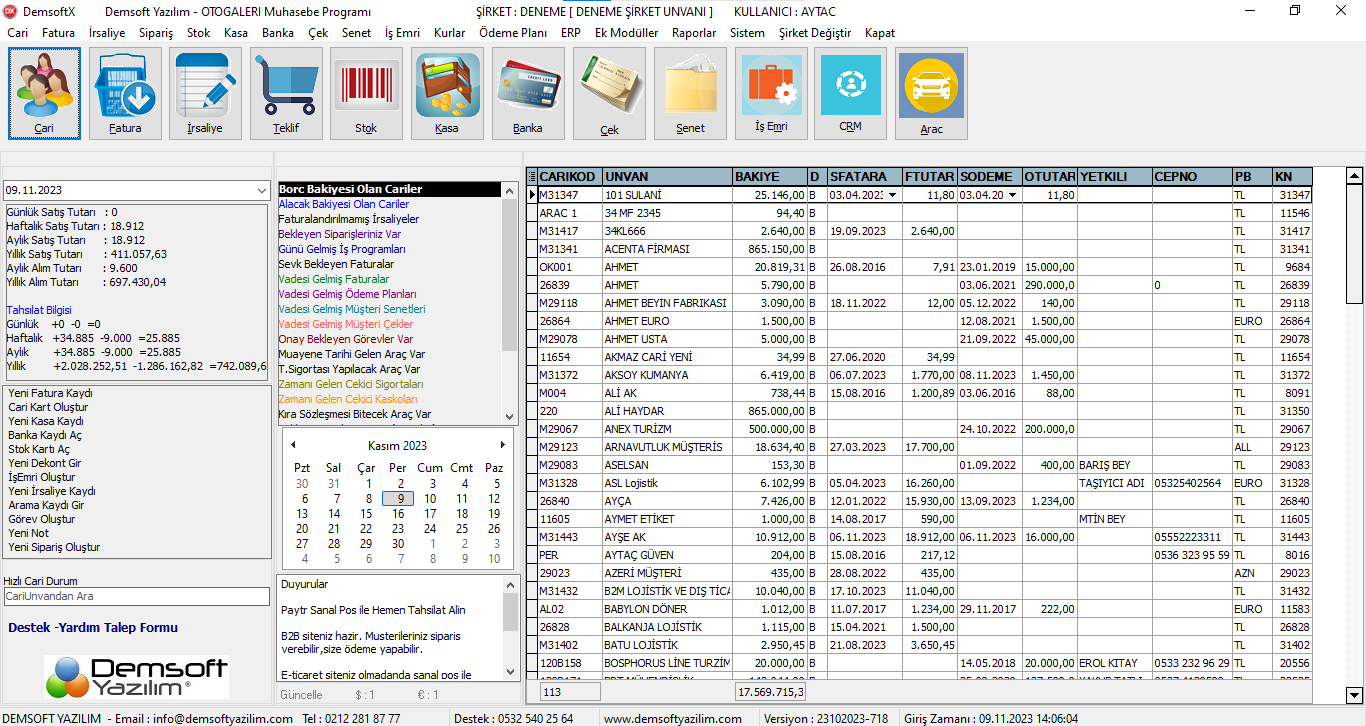Screen dimensions: 1366x726
Task: Go to previous month in calendar
Action: point(293,445)
